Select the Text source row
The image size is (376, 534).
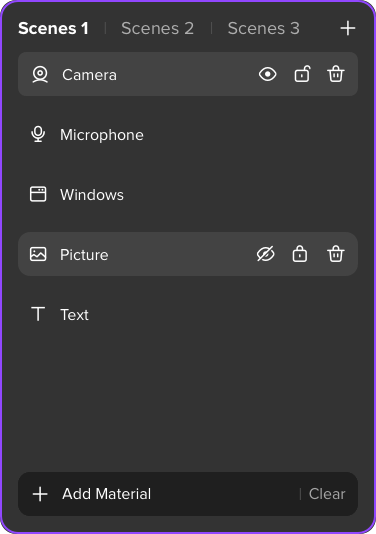(x=188, y=314)
